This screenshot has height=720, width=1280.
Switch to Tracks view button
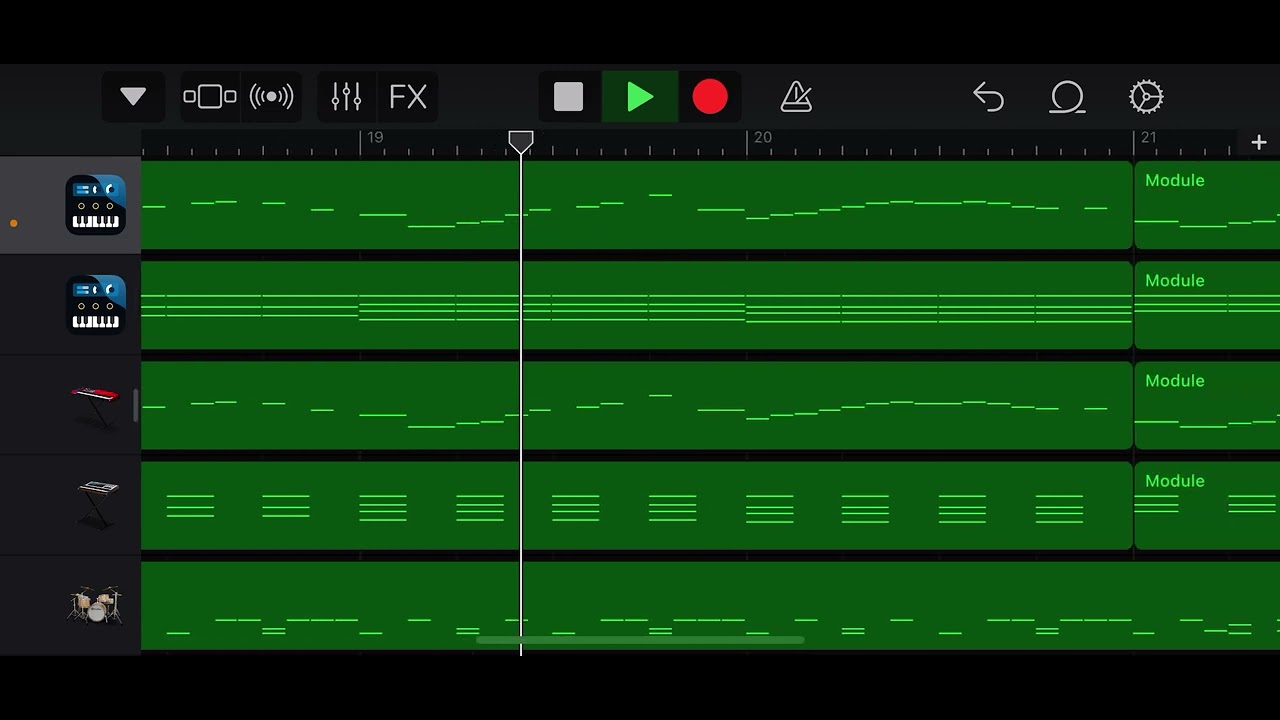(x=210, y=97)
